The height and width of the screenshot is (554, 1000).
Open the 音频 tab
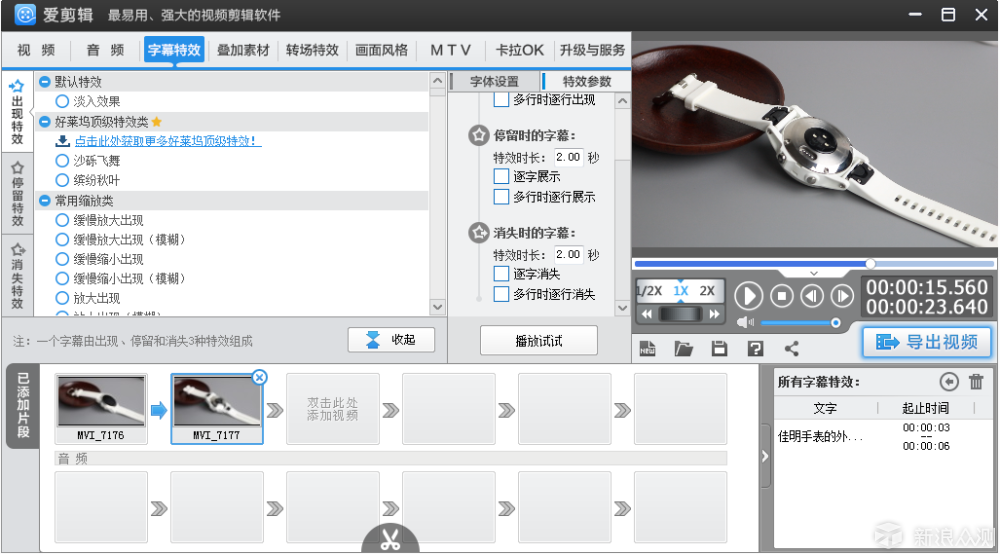click(105, 50)
